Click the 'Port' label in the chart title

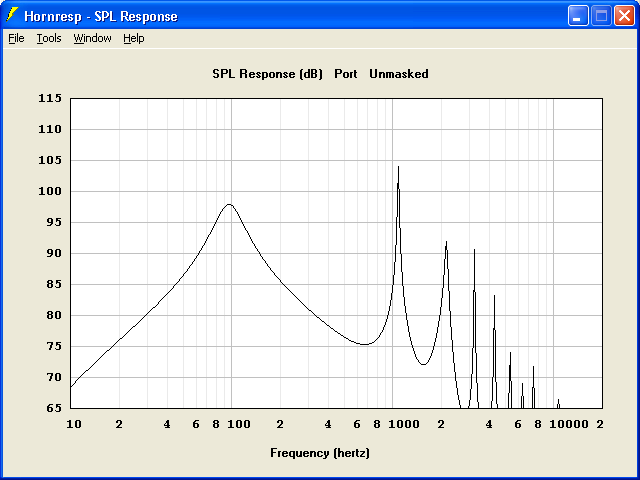[x=346, y=74]
